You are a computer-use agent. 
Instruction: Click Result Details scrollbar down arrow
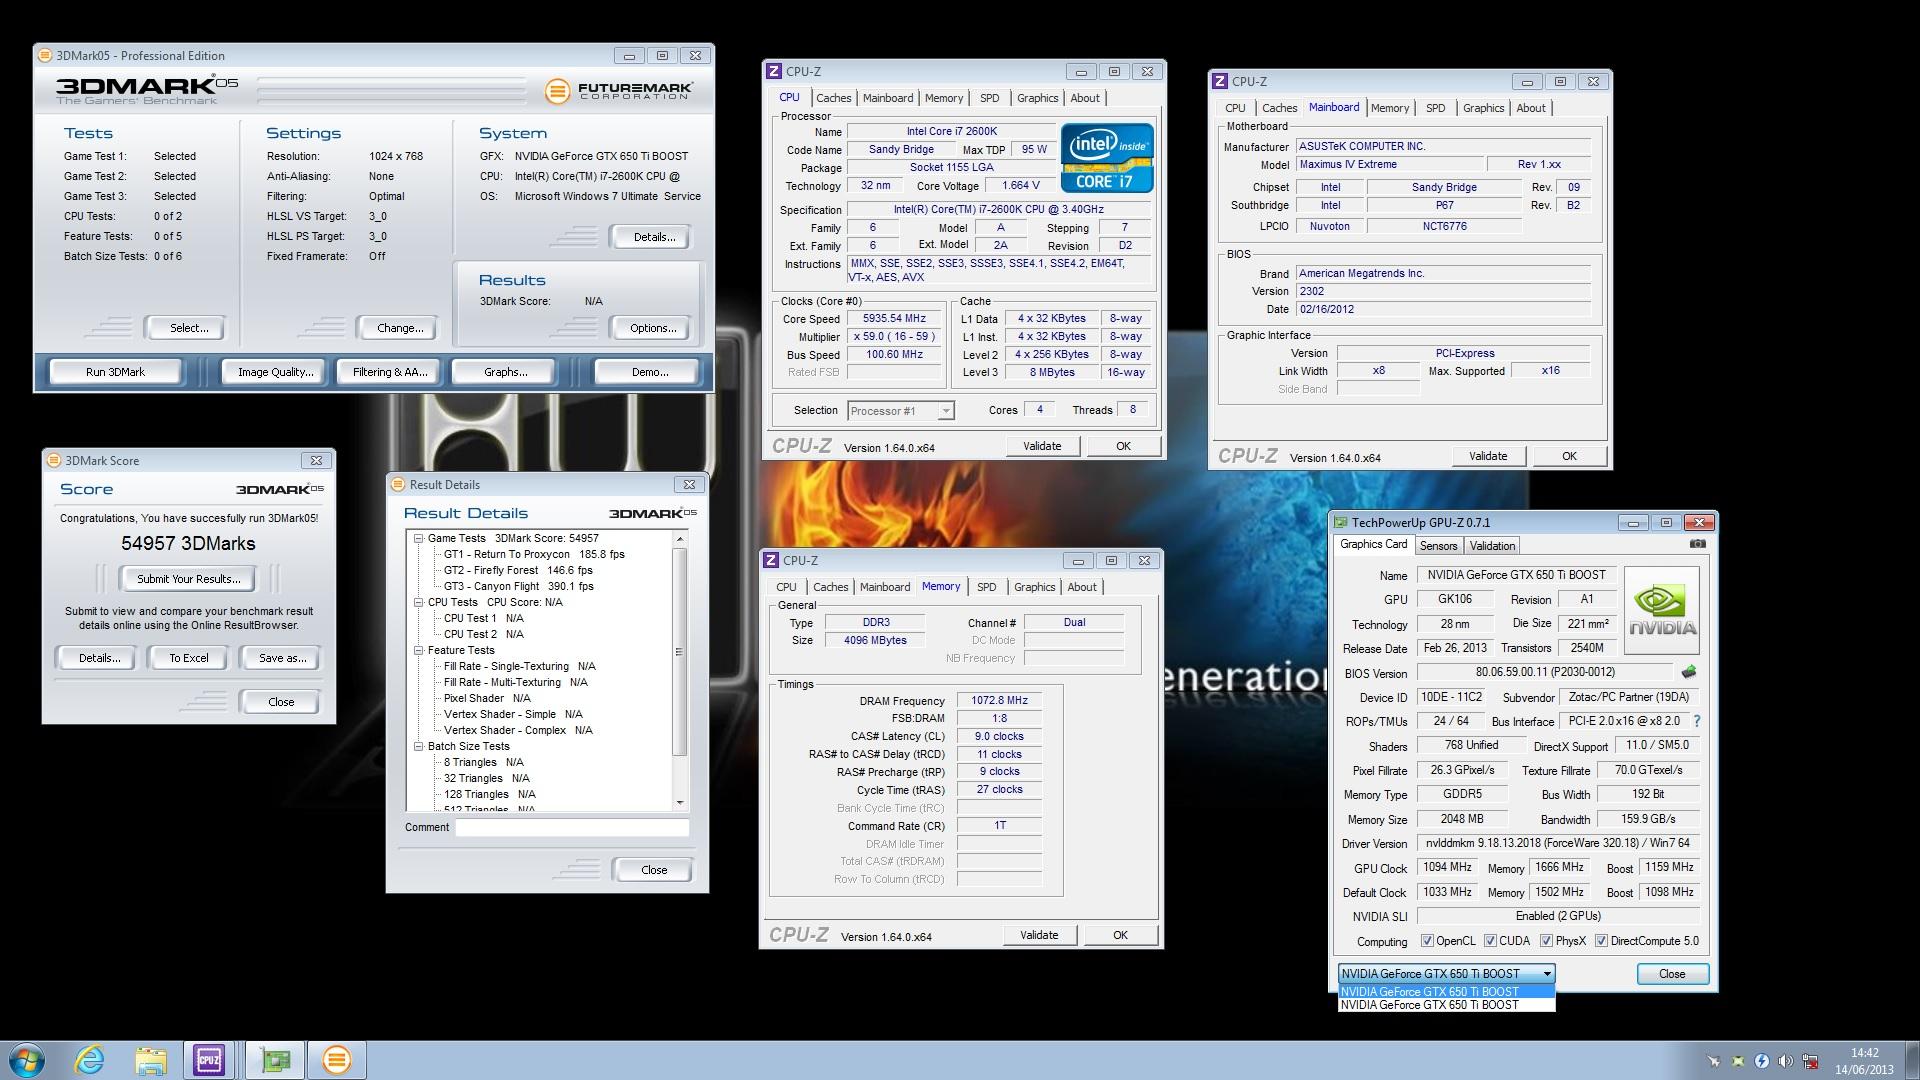coord(680,802)
